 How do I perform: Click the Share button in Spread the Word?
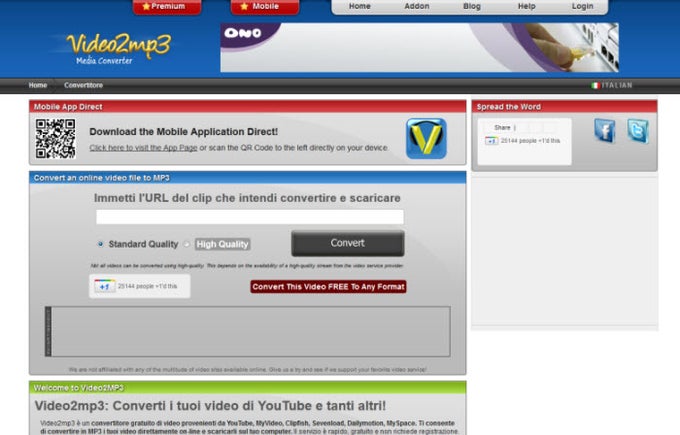click(x=502, y=128)
